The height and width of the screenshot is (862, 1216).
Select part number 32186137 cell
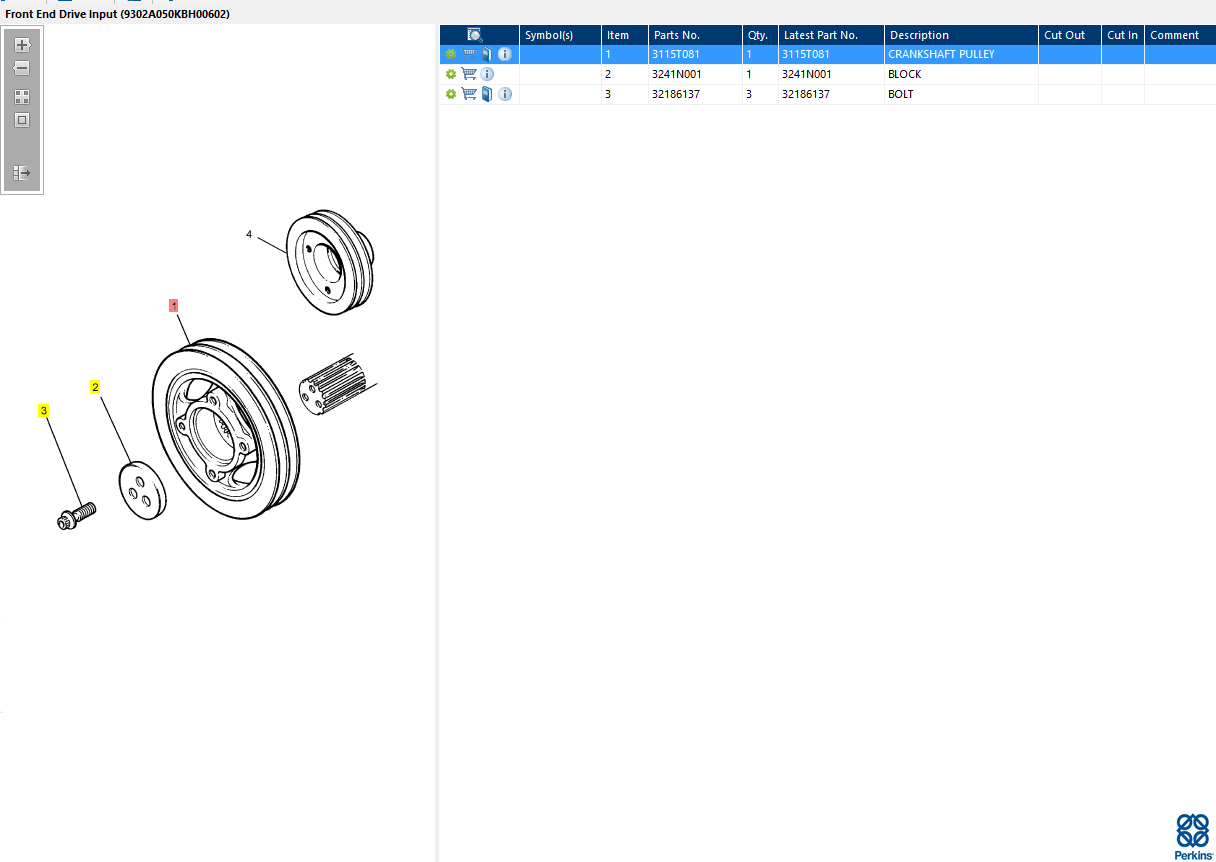point(695,94)
